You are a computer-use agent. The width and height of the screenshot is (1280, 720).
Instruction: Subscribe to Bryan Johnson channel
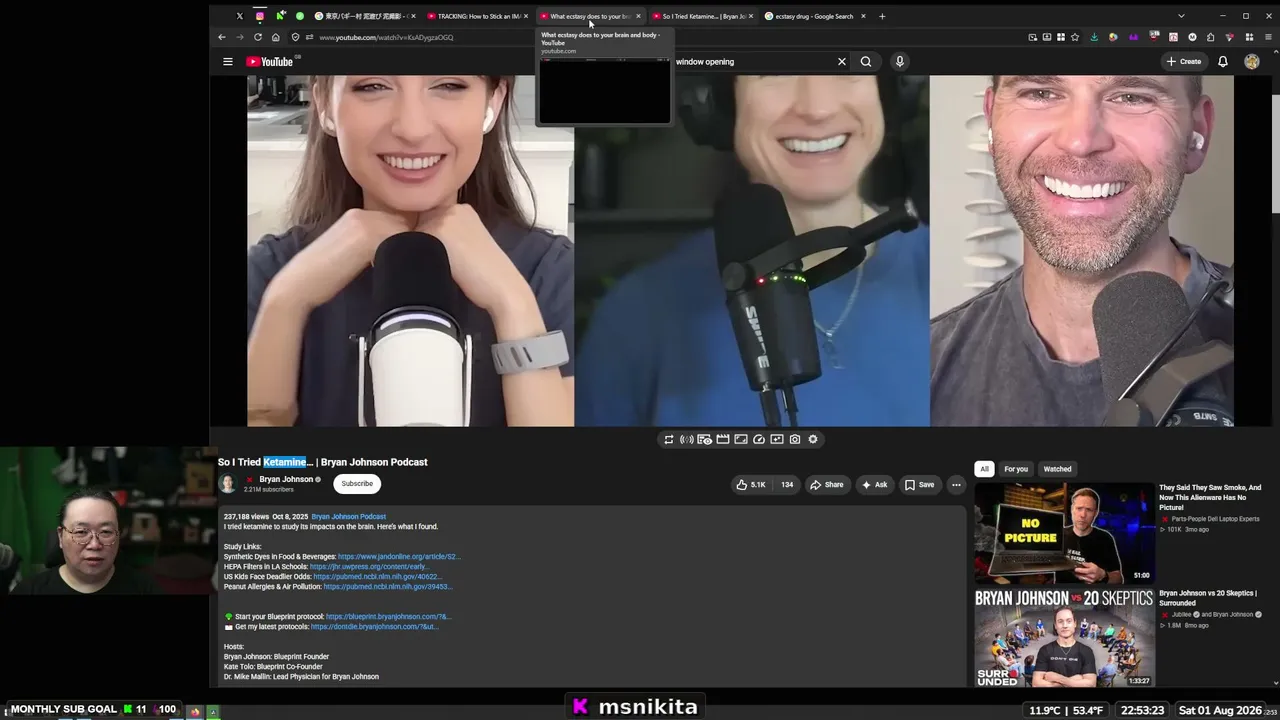pos(357,484)
